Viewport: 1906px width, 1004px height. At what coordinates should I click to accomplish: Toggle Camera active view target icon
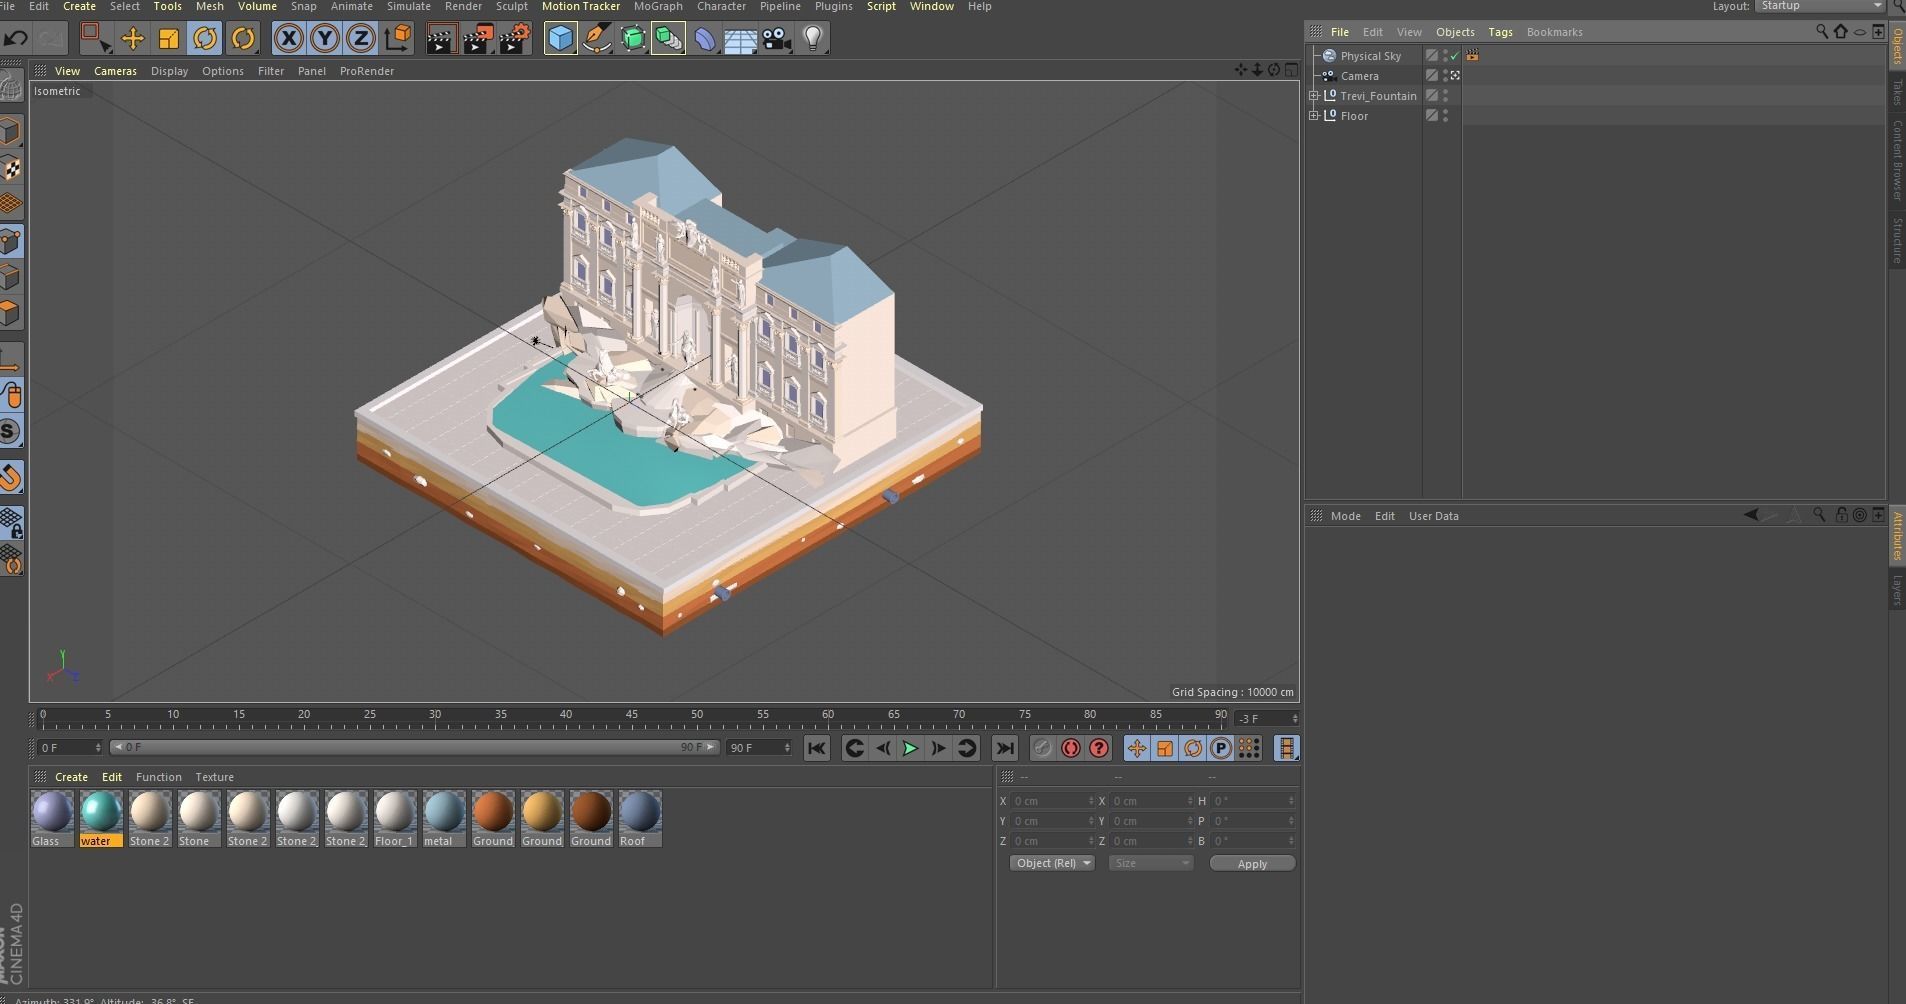[x=1455, y=76]
